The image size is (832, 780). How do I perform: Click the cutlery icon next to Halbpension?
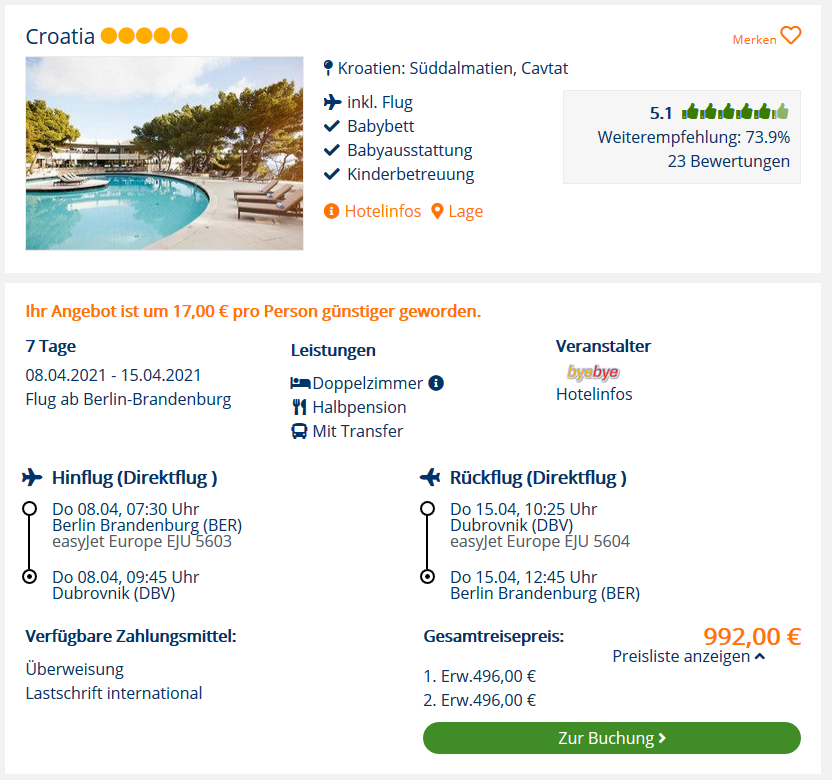(299, 407)
